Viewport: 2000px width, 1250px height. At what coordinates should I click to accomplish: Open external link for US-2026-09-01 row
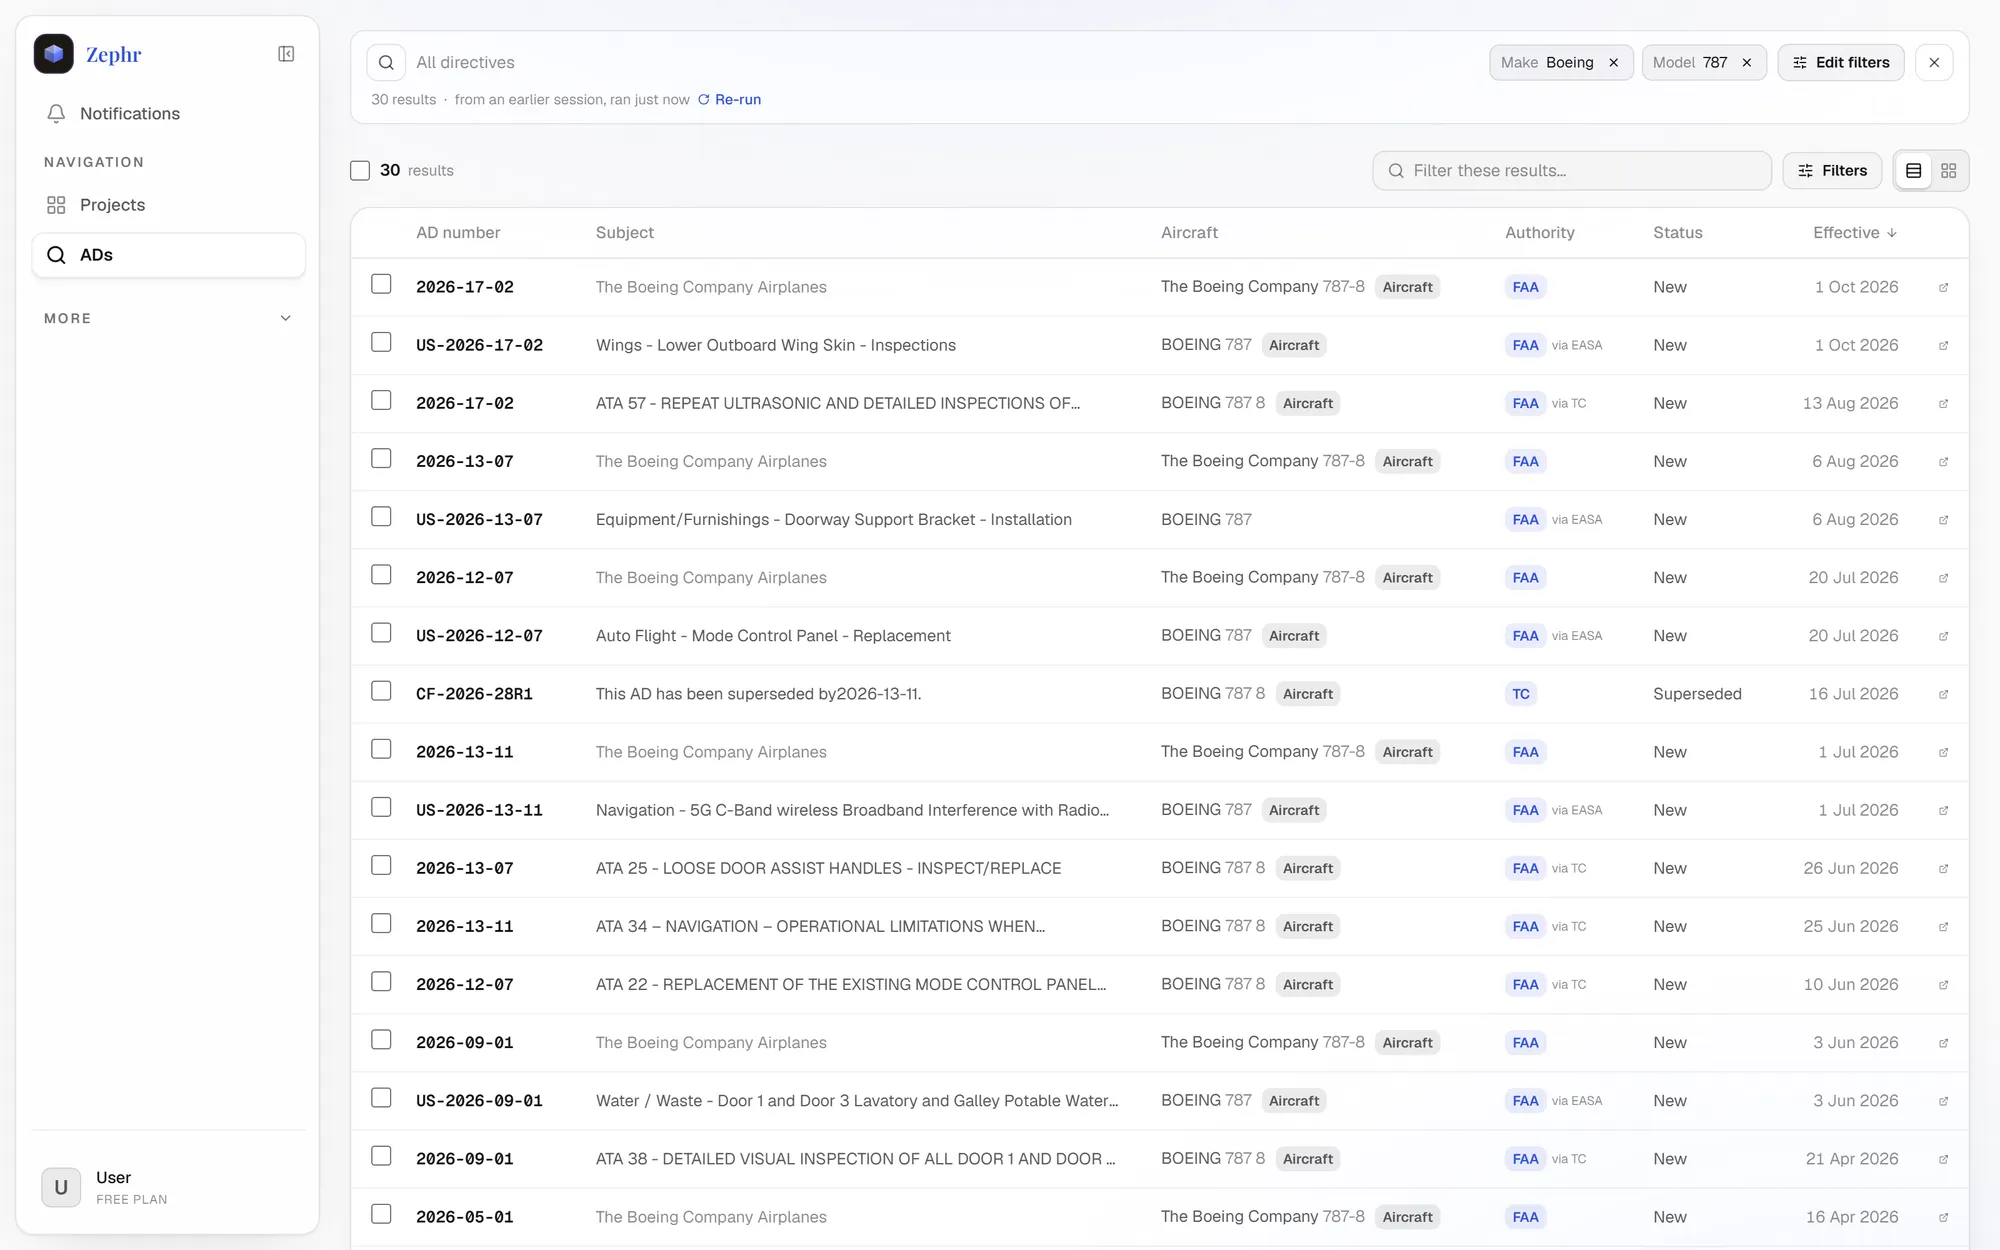tap(1943, 1101)
